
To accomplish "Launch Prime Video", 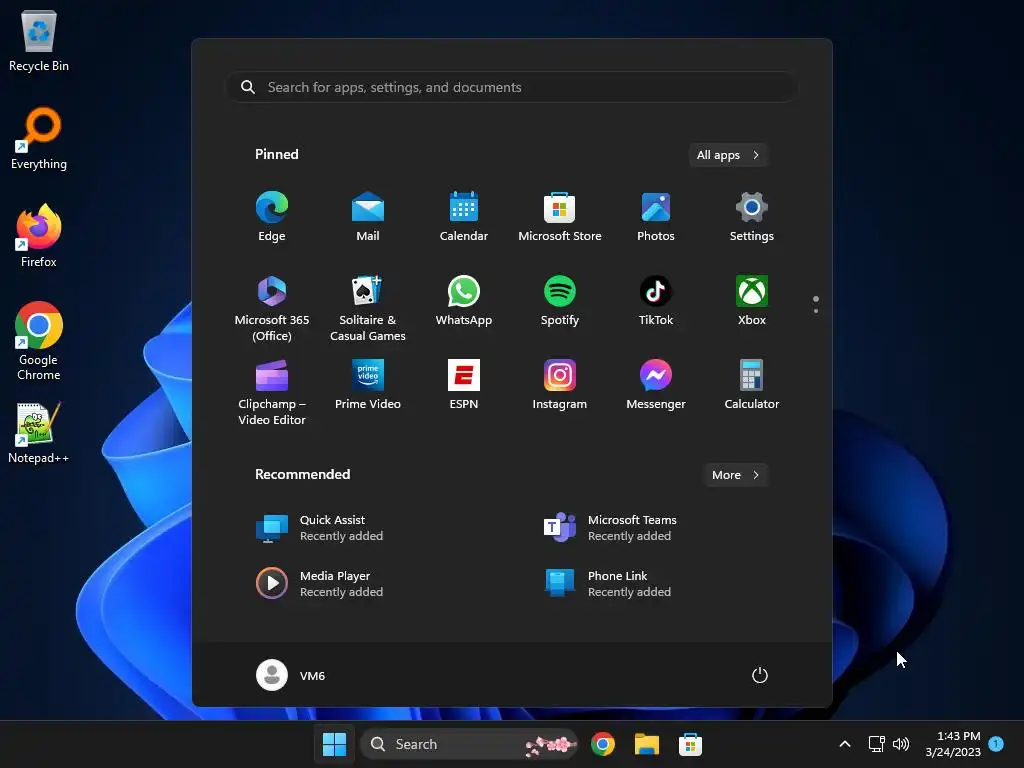I will click(368, 385).
